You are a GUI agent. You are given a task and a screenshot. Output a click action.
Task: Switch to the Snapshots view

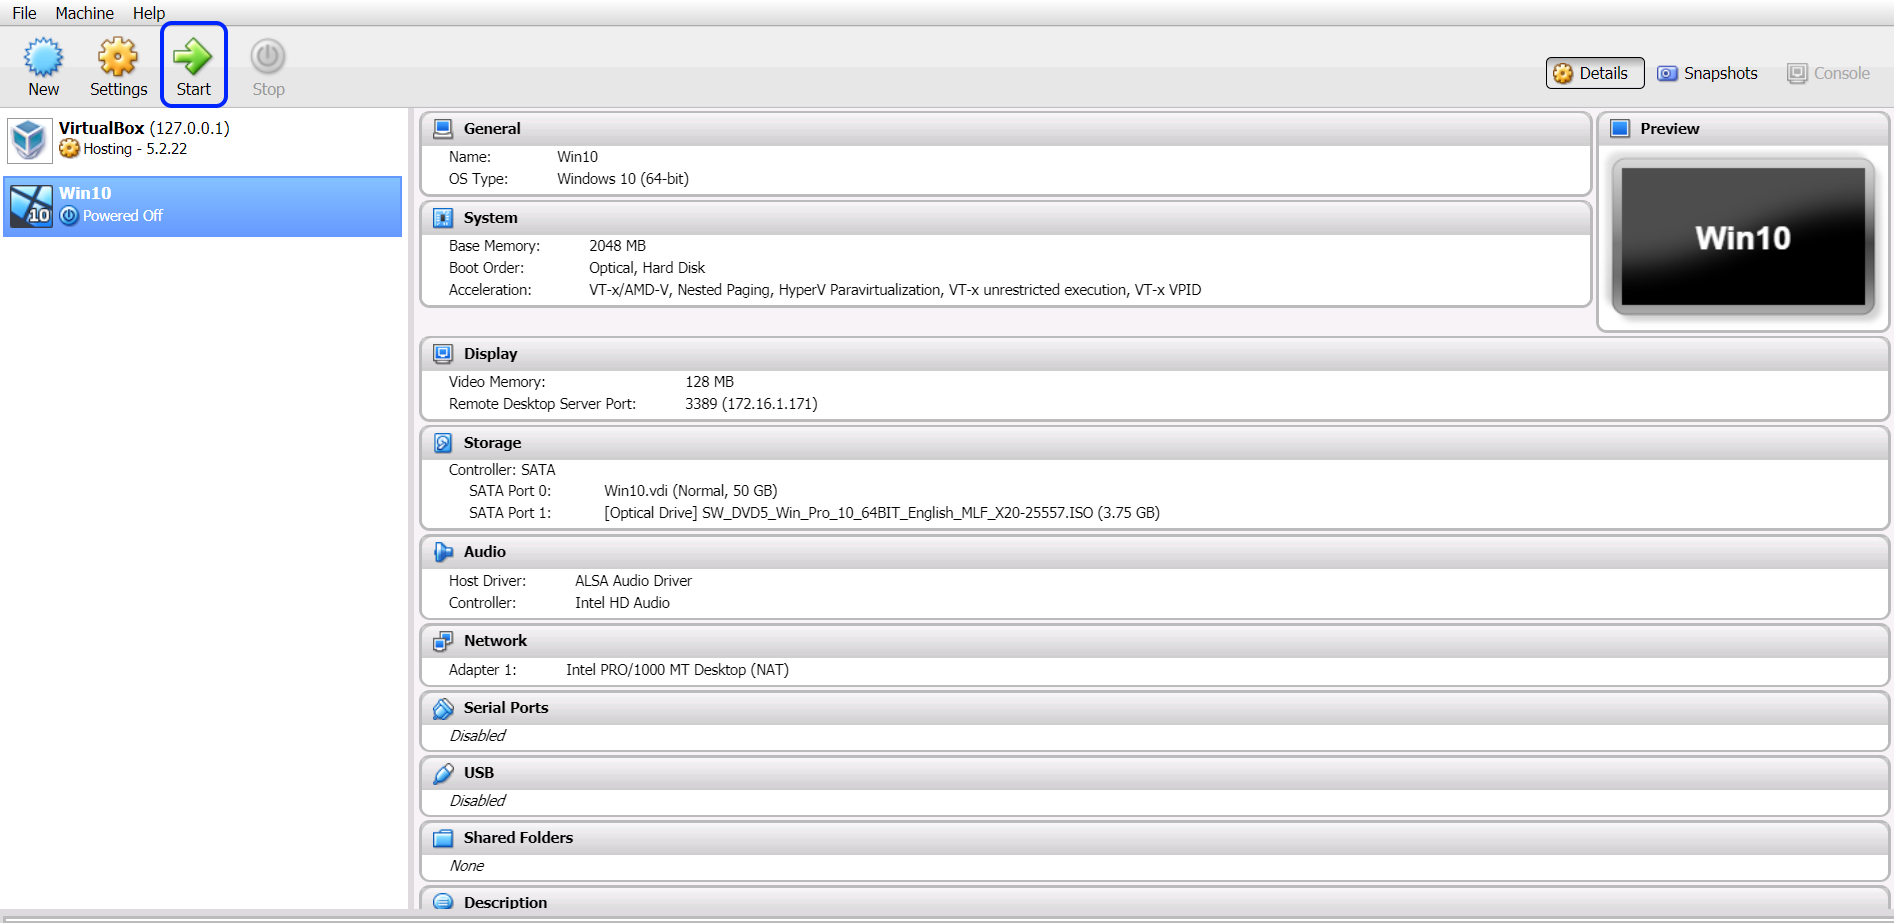[x=1708, y=73]
